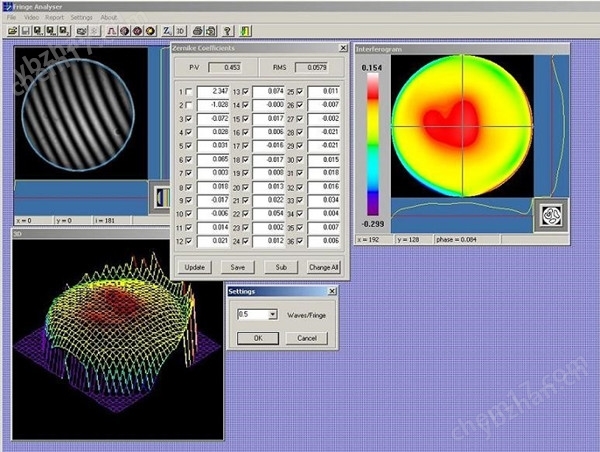Click the Update button in Zernike Coefficients
The height and width of the screenshot is (452, 600).
click(x=195, y=267)
